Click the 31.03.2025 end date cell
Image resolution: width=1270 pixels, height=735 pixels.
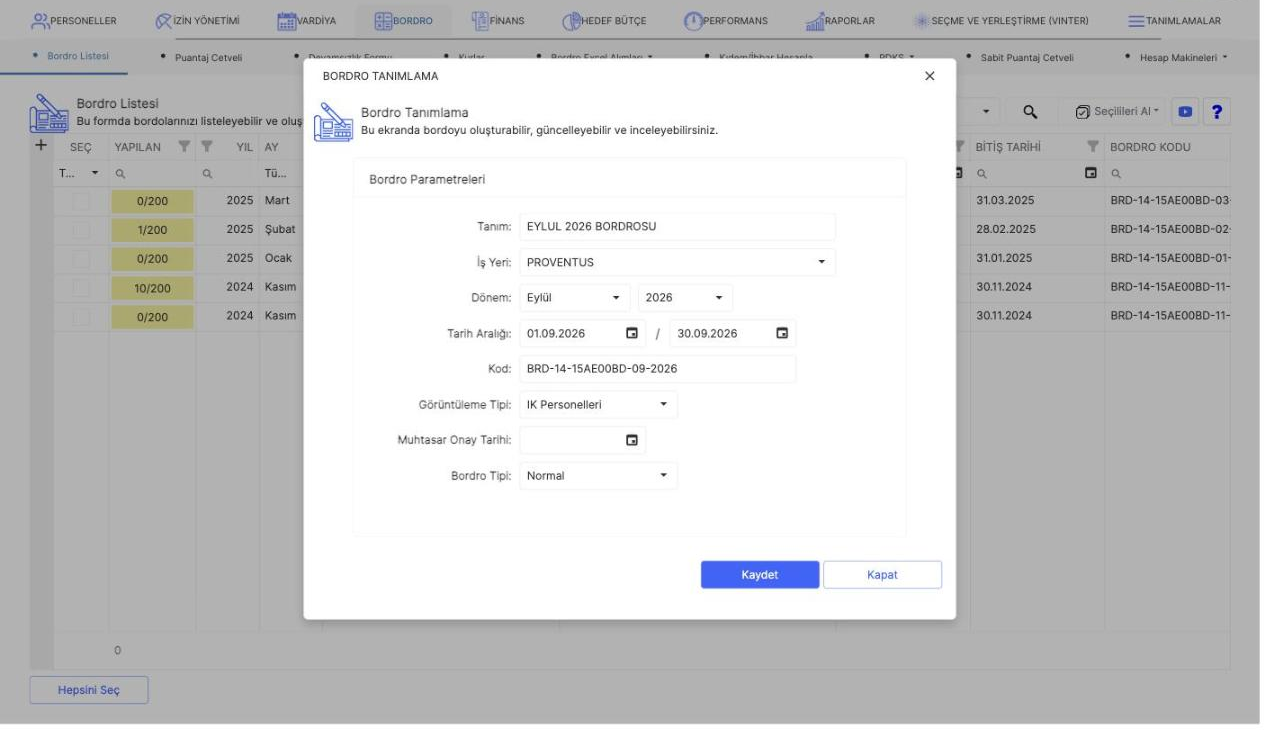(1036, 201)
